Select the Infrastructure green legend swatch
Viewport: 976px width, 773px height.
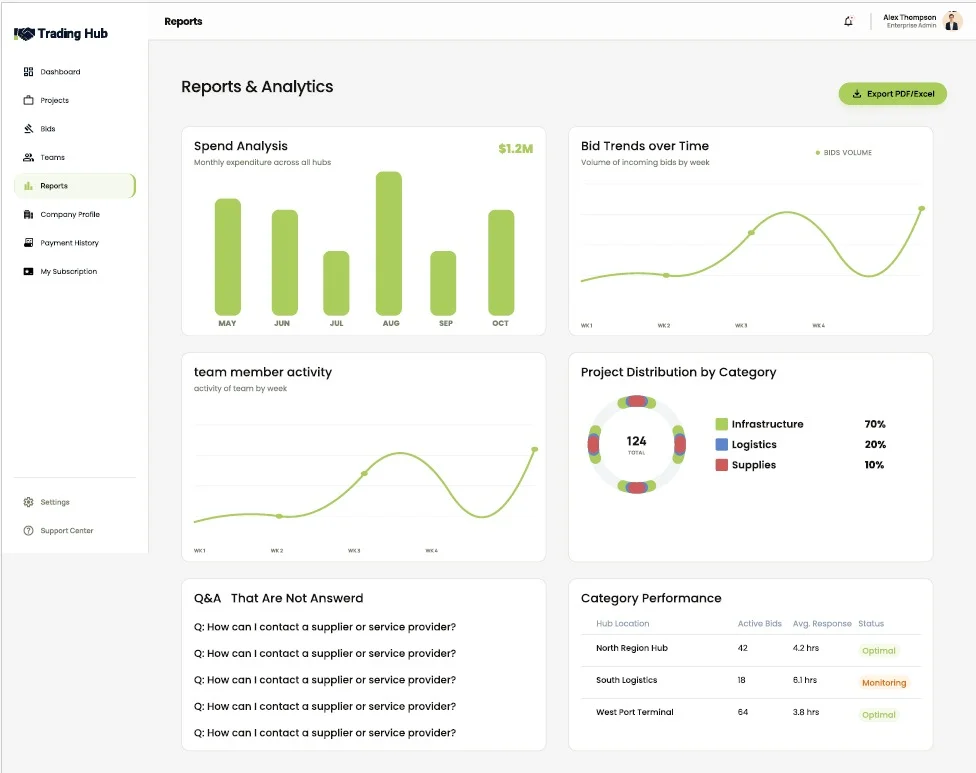pos(721,424)
